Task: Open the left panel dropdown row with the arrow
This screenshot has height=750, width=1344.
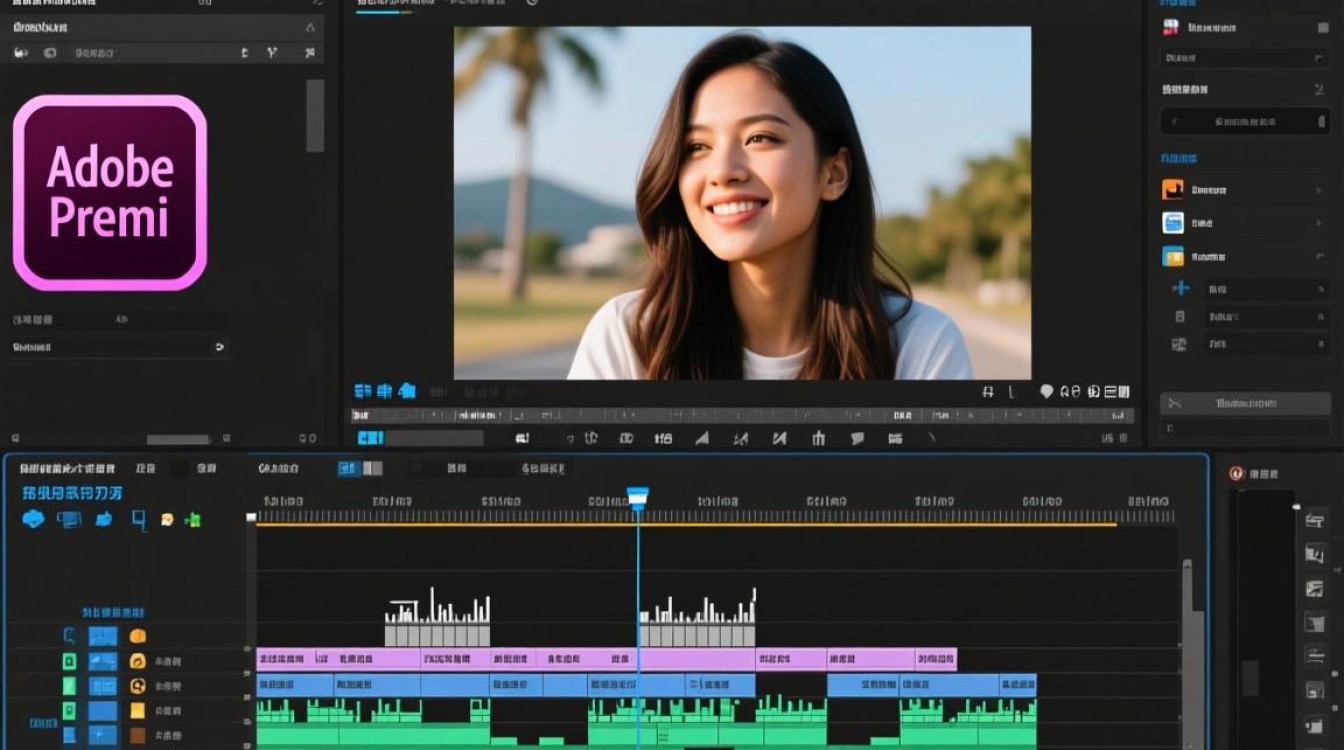Action: (x=119, y=347)
